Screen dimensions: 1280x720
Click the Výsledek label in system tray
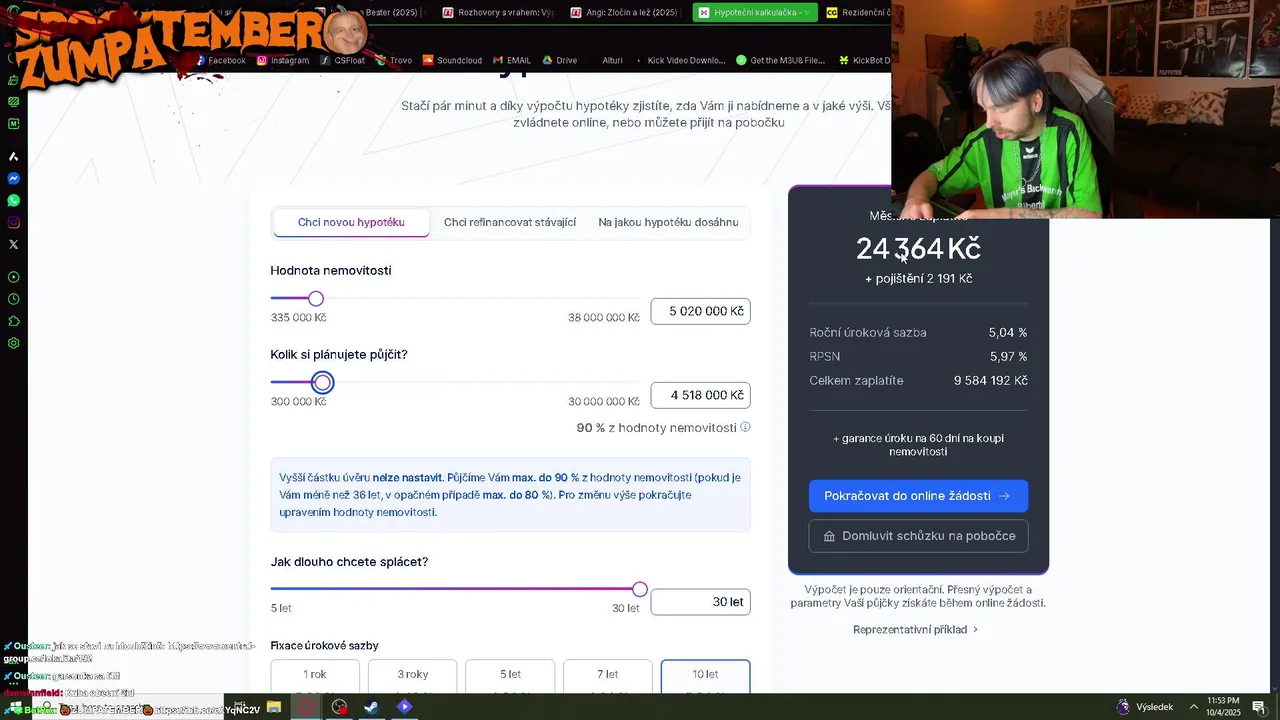(1154, 707)
